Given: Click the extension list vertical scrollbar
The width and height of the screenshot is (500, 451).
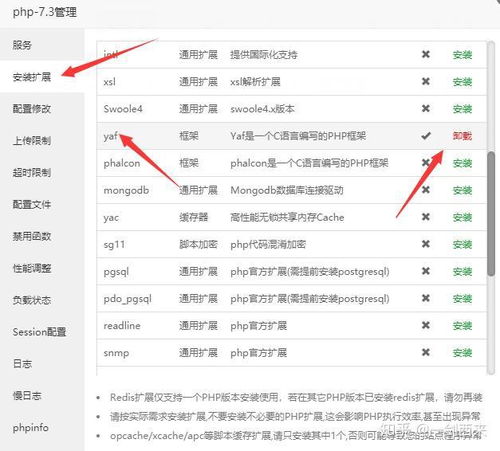Looking at the screenshot, I should tap(491, 214).
